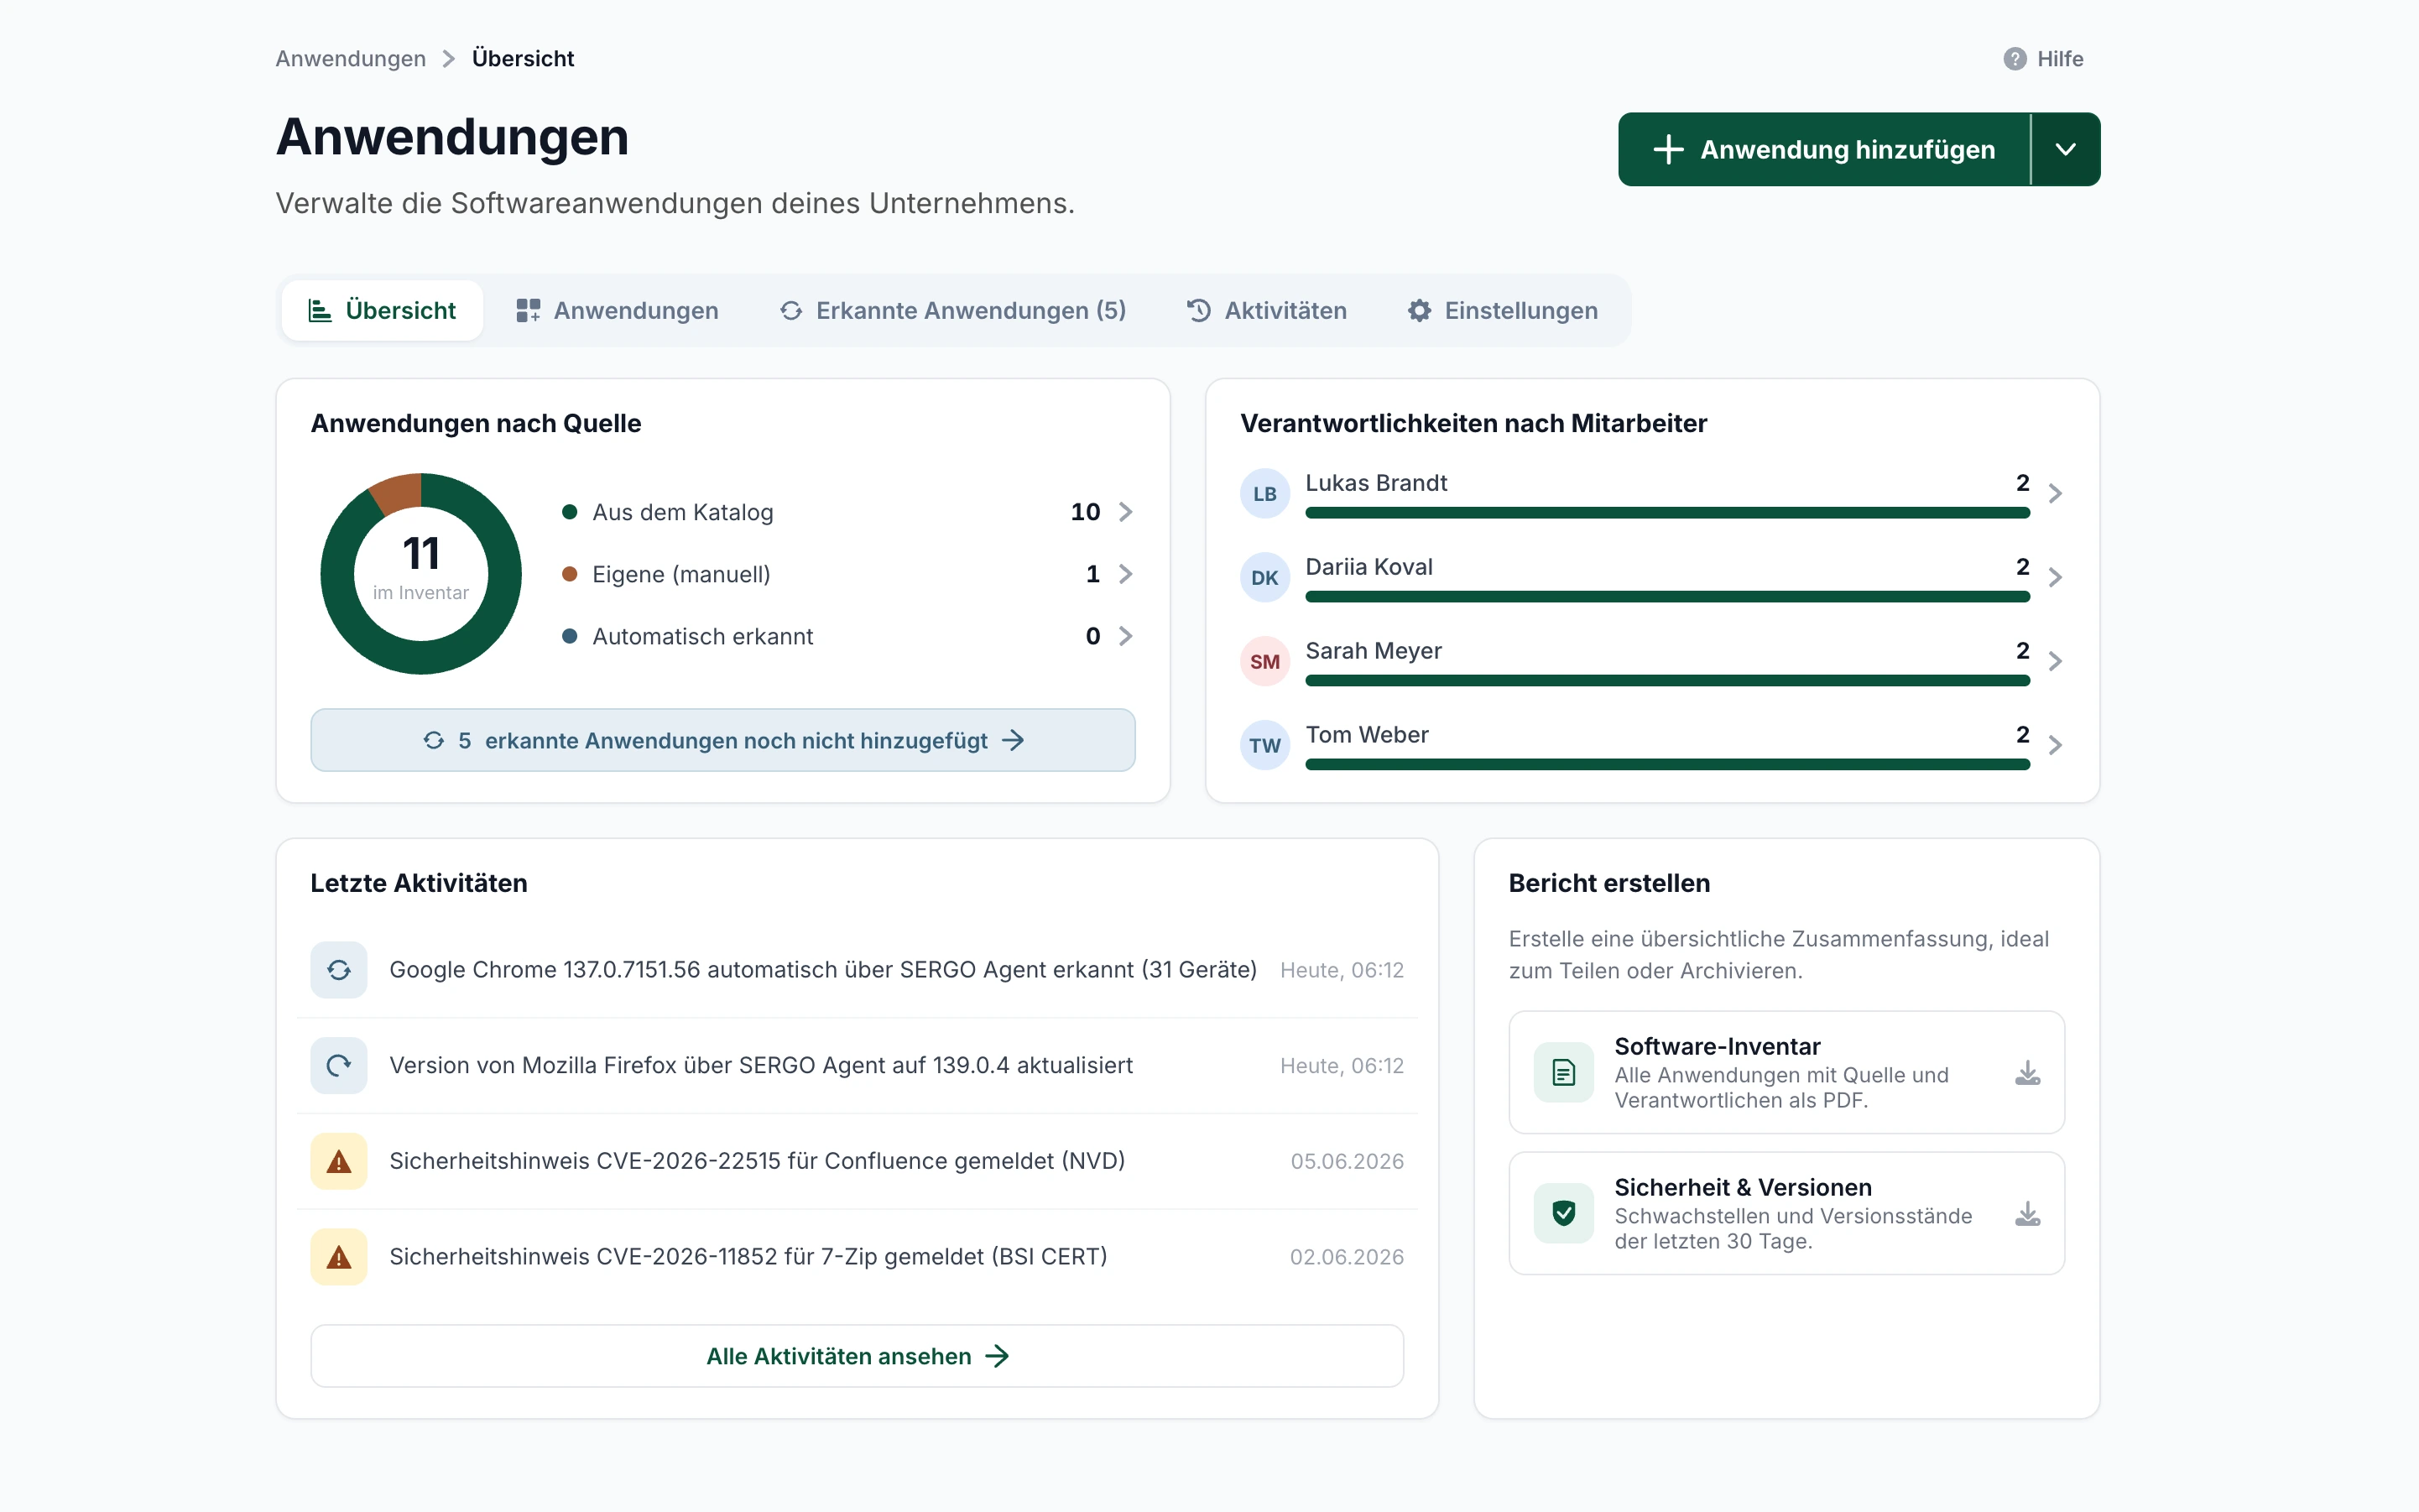This screenshot has width=2419, height=1512.
Task: Click the grid icon in the Anwendungen tab
Action: [x=528, y=311]
